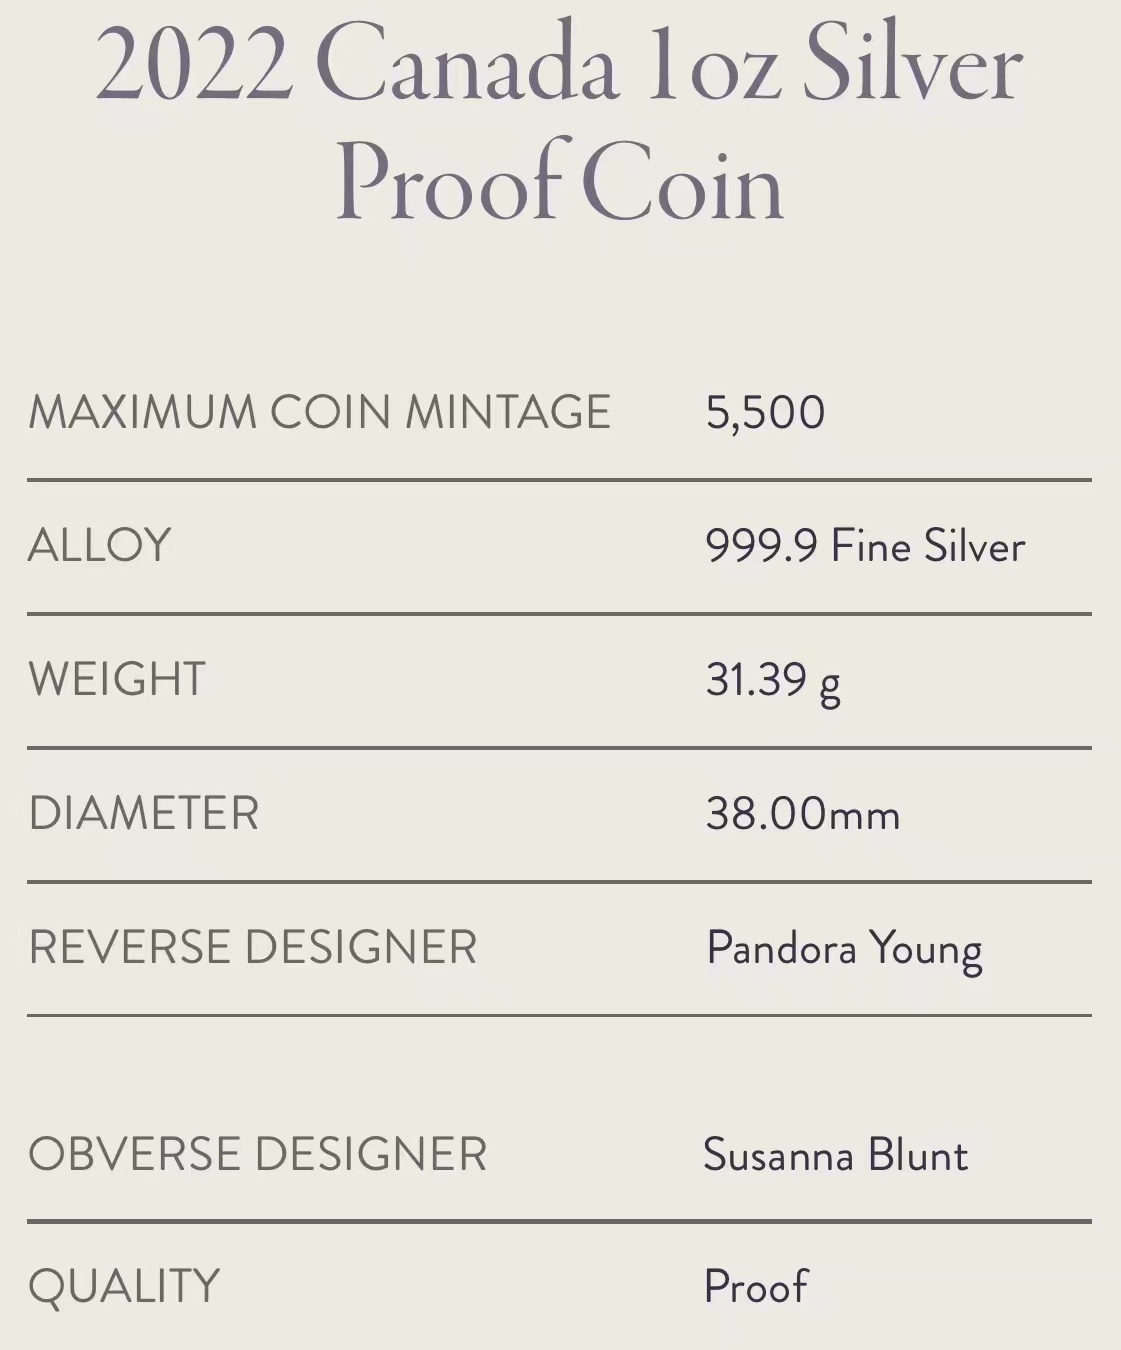
Task: Click the divider line under REVERSE DESIGNER row
Action: (558, 1015)
